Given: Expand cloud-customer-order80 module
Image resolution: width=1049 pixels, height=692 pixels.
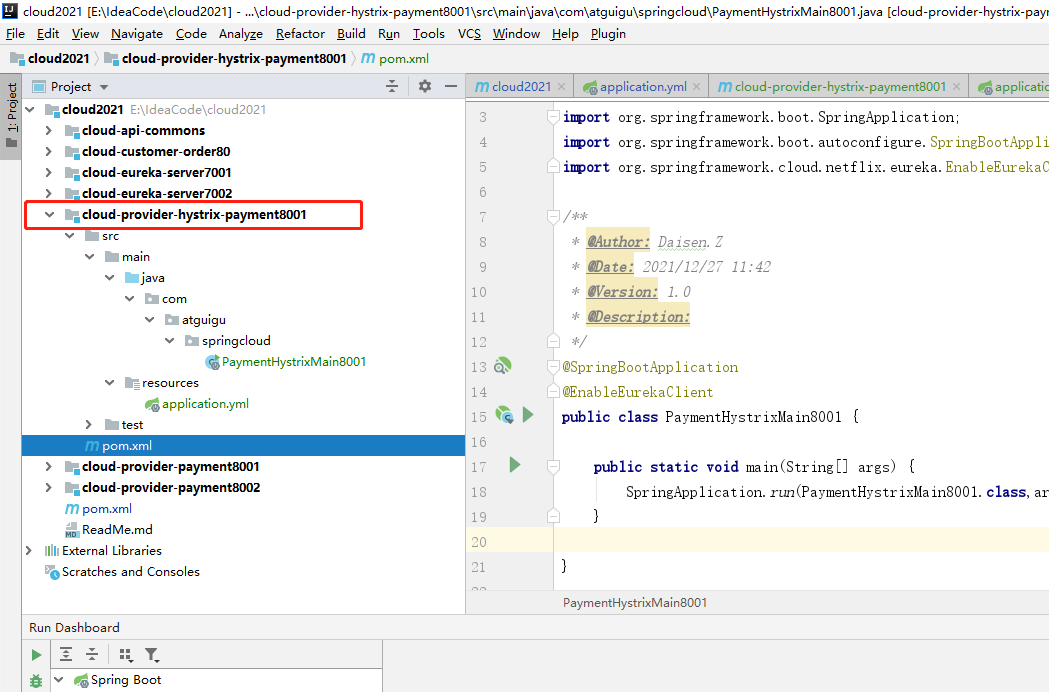Looking at the screenshot, I should (48, 151).
